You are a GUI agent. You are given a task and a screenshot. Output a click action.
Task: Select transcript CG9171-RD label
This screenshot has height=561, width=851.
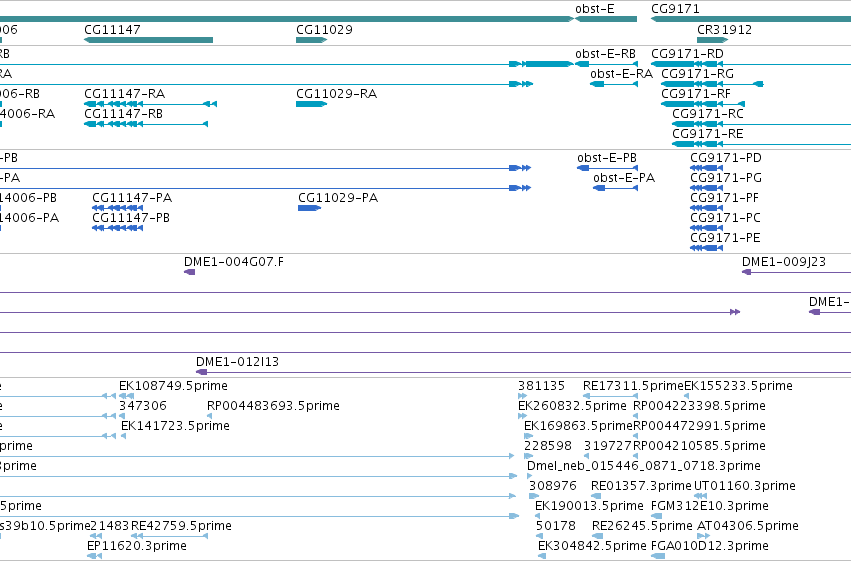pyautogui.click(x=687, y=54)
